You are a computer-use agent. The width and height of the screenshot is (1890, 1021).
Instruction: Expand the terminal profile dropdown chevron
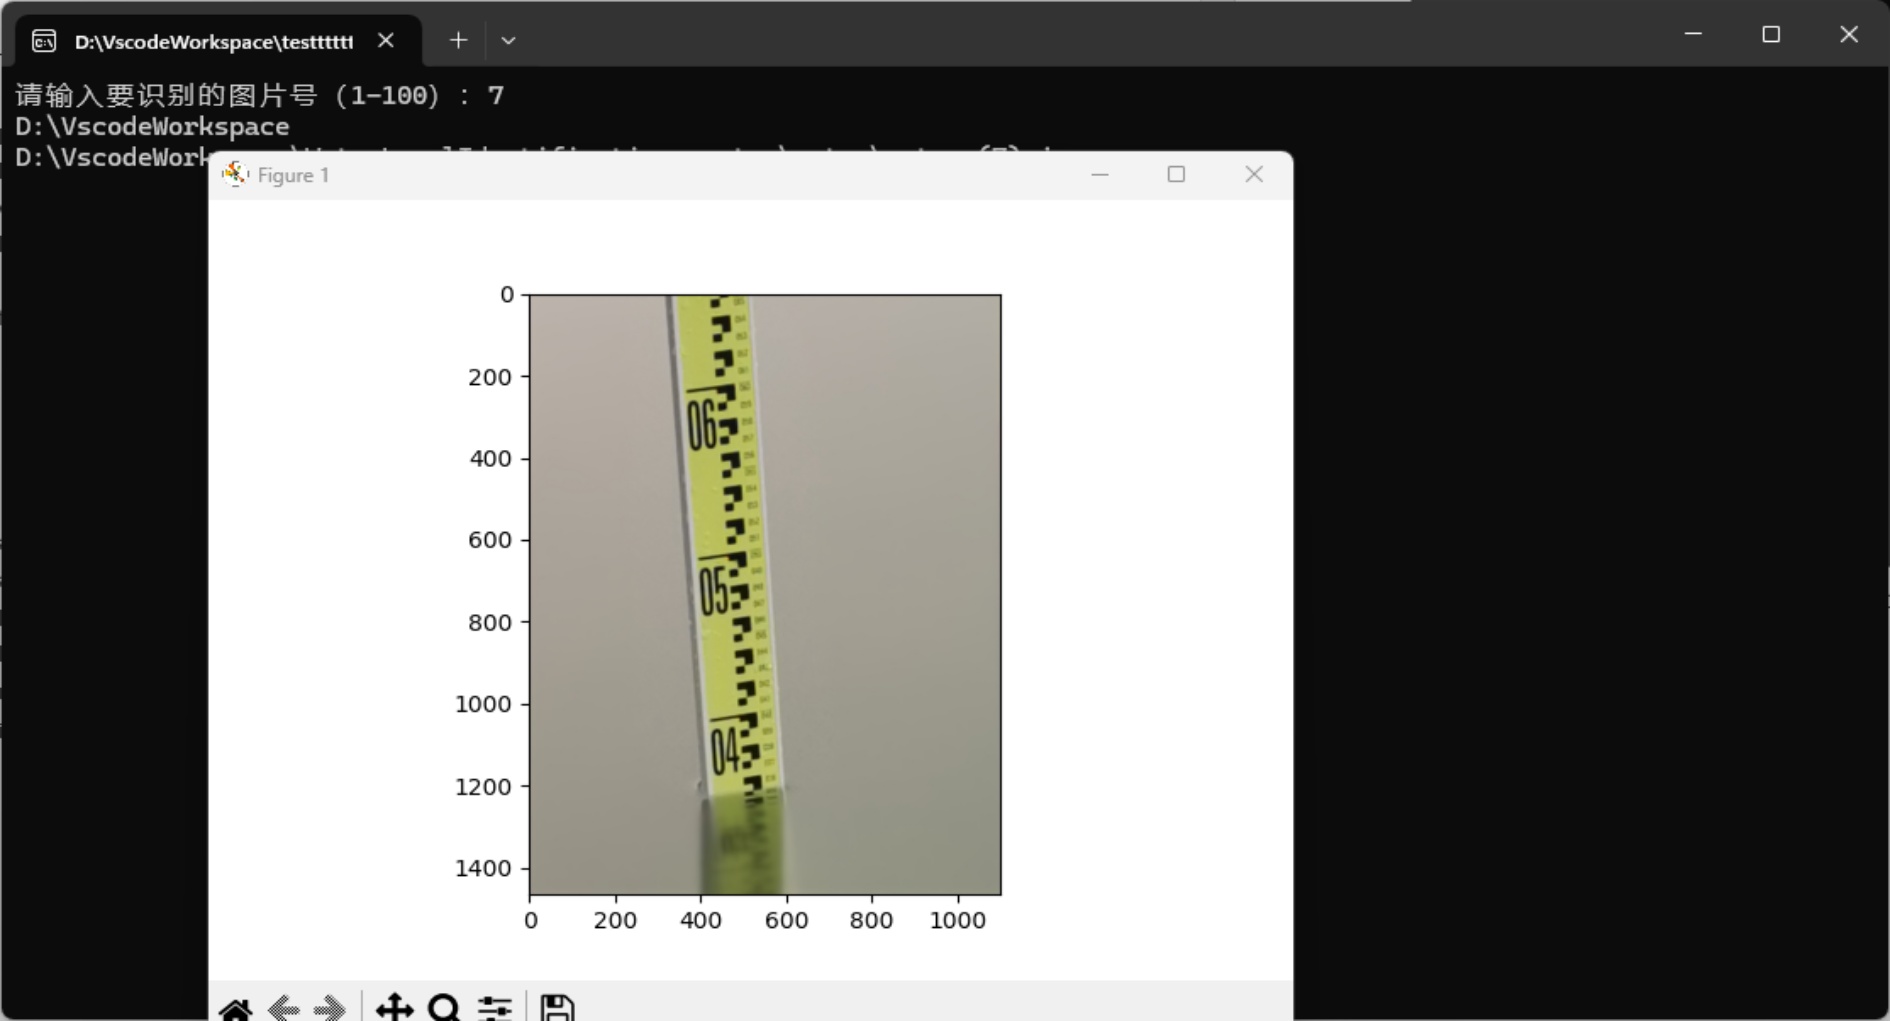click(508, 41)
